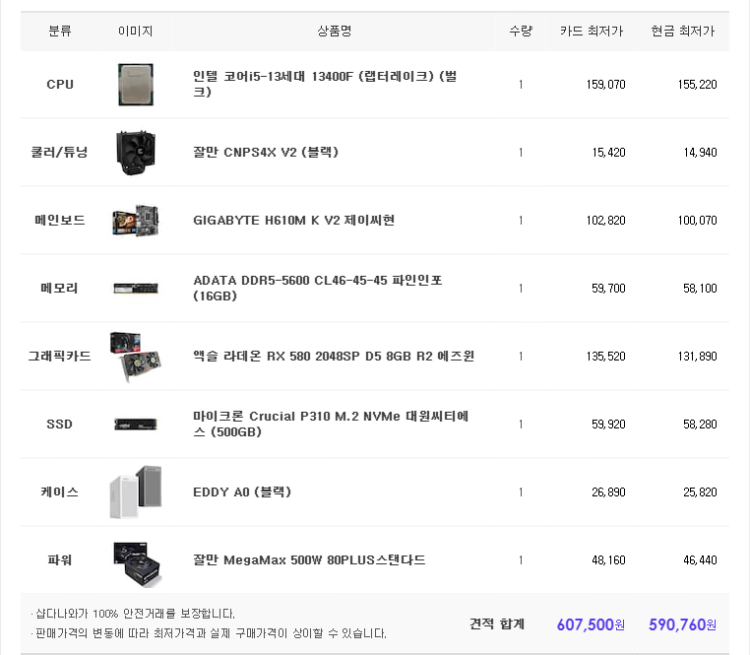The height and width of the screenshot is (655, 750).
Task: Click the Crucial P310 SSD image
Action: pyautogui.click(x=136, y=424)
